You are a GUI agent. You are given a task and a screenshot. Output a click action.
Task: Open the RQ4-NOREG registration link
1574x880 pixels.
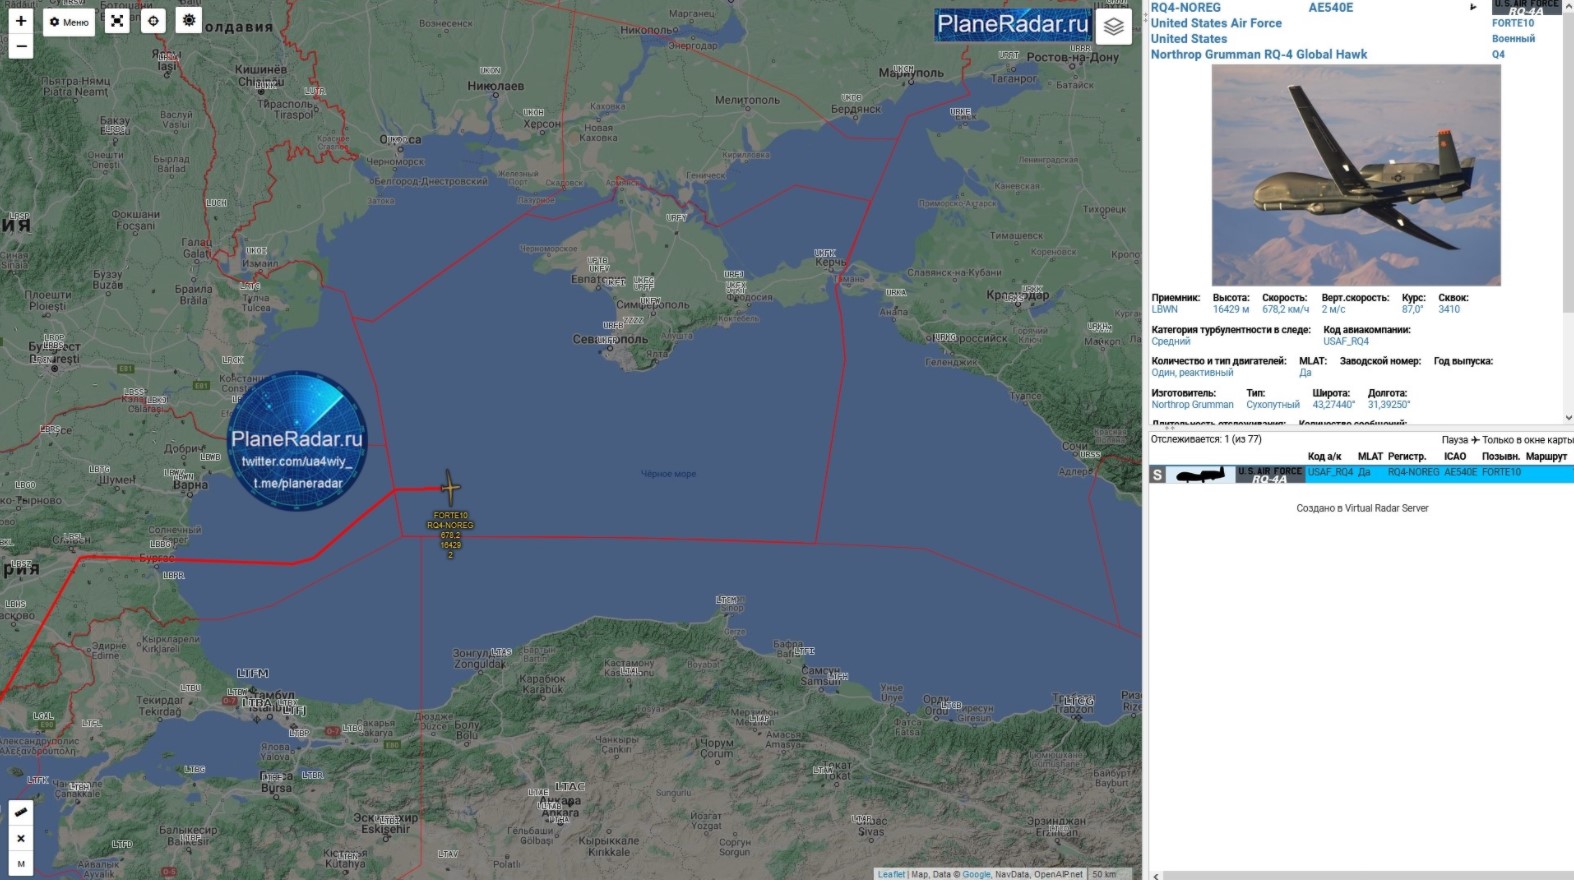coord(1185,7)
